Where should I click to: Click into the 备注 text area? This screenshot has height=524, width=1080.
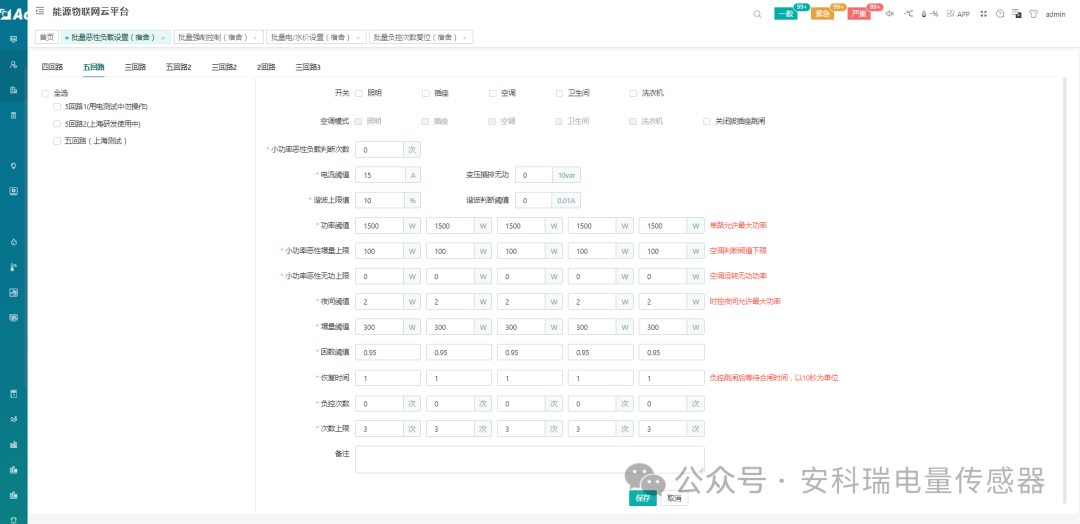tap(530, 459)
